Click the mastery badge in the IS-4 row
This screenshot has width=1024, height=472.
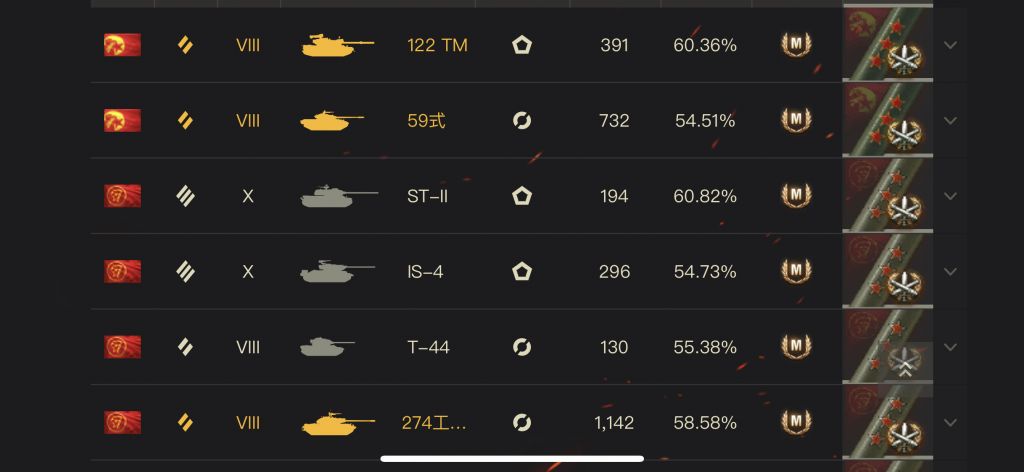pyautogui.click(x=795, y=271)
